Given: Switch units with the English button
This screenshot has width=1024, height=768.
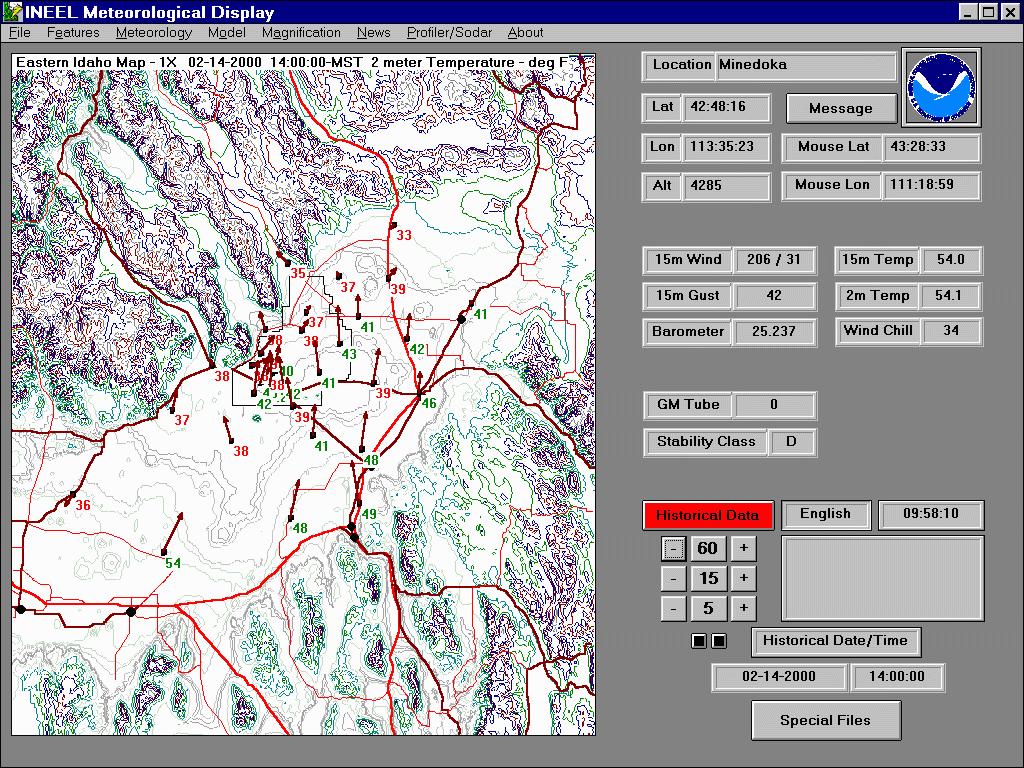Looking at the screenshot, I should [x=825, y=514].
